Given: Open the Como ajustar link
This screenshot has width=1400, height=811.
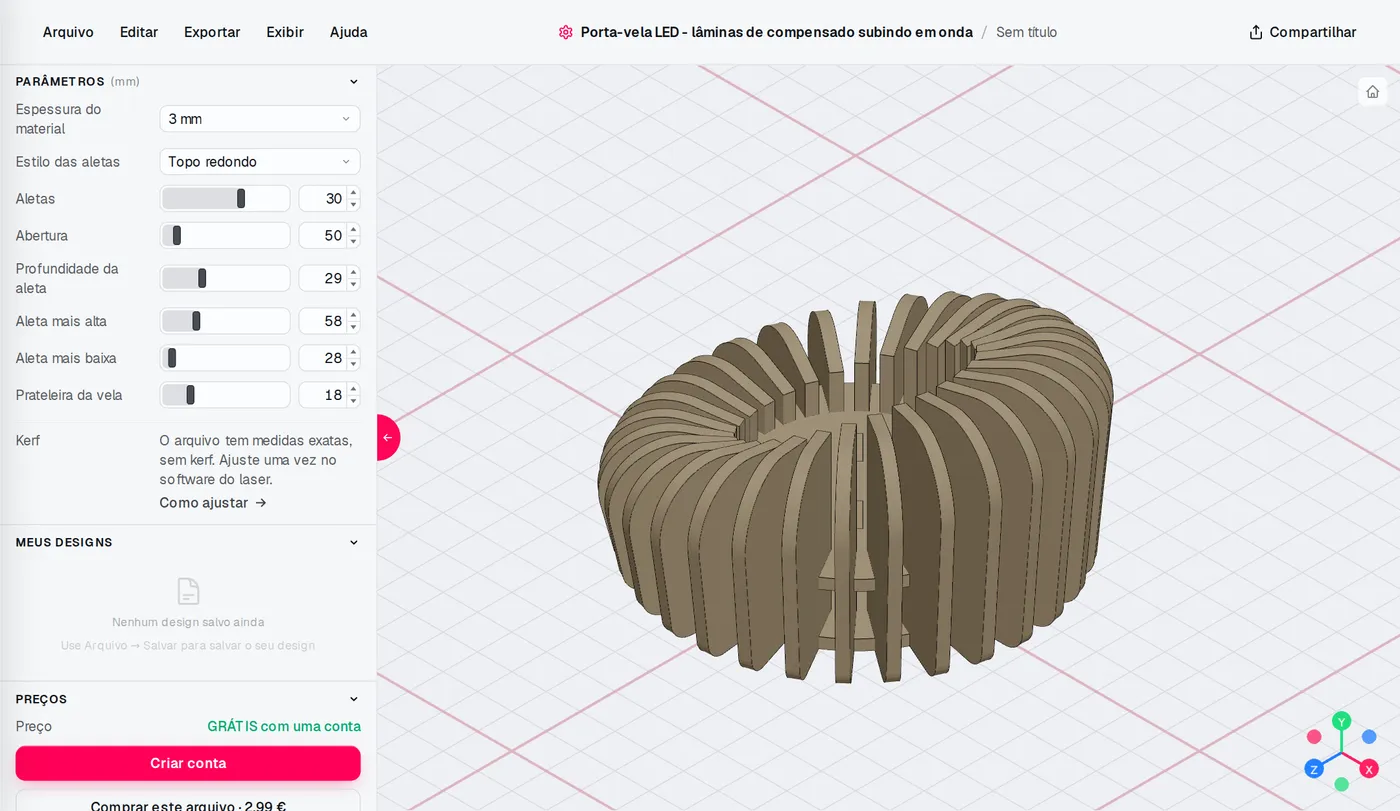Looking at the screenshot, I should 213,503.
